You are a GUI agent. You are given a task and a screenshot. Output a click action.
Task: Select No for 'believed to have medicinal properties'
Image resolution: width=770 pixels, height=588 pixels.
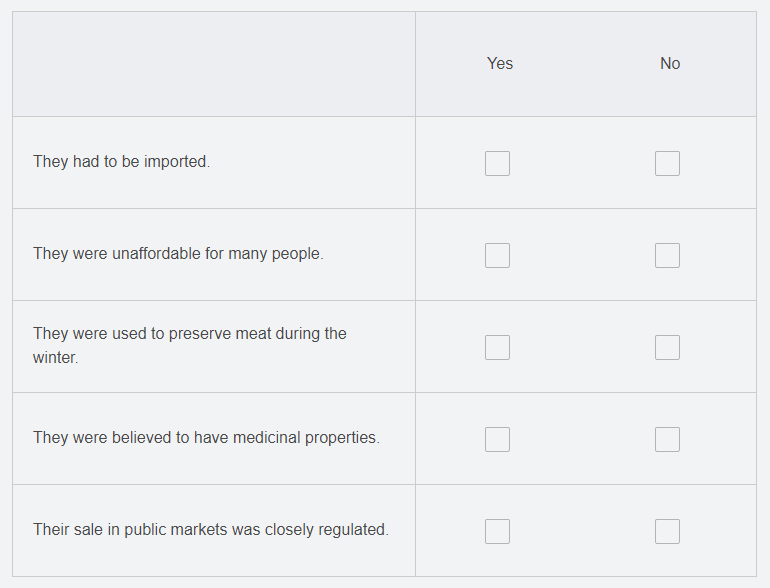point(667,439)
